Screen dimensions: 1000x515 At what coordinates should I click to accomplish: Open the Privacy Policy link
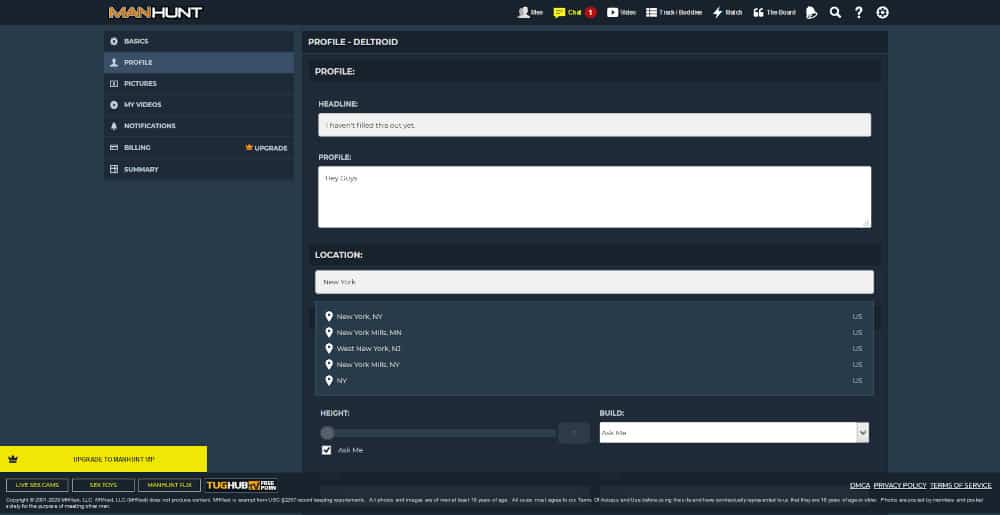click(x=900, y=486)
